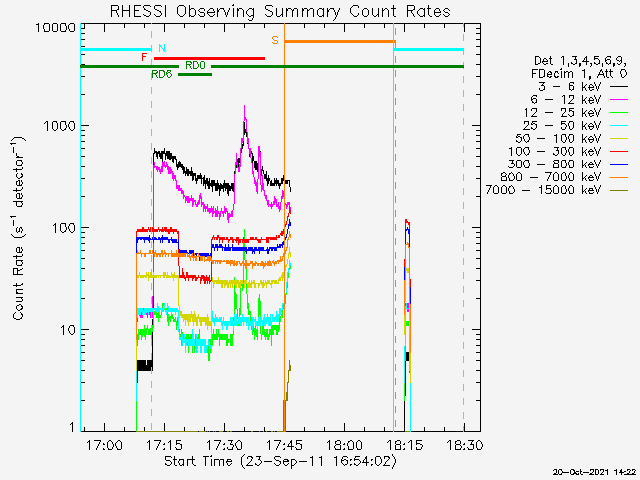Click the '1000' y-axis tick label
This screenshot has height=480, width=640.
click(60, 126)
